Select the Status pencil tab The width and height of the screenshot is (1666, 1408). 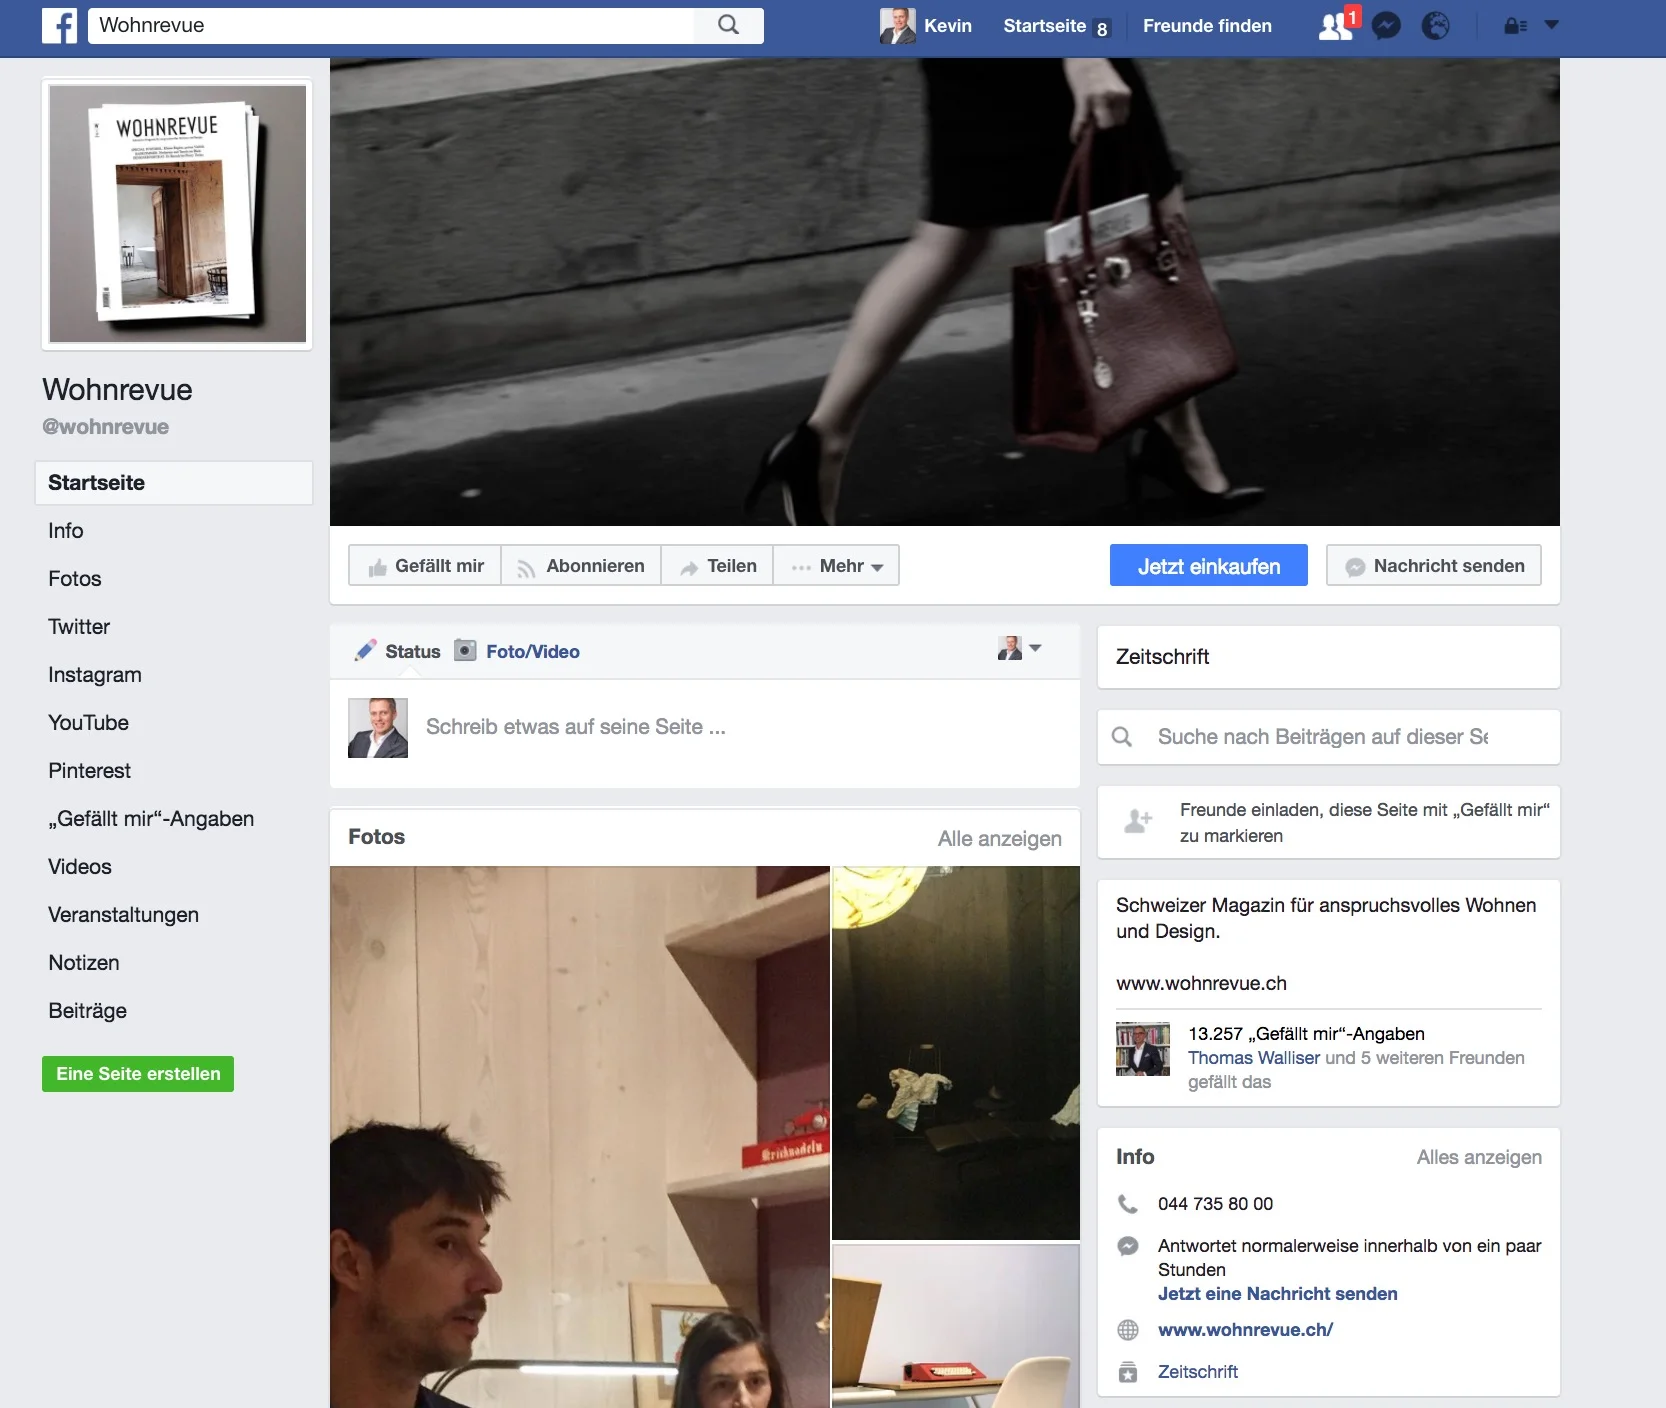397,652
